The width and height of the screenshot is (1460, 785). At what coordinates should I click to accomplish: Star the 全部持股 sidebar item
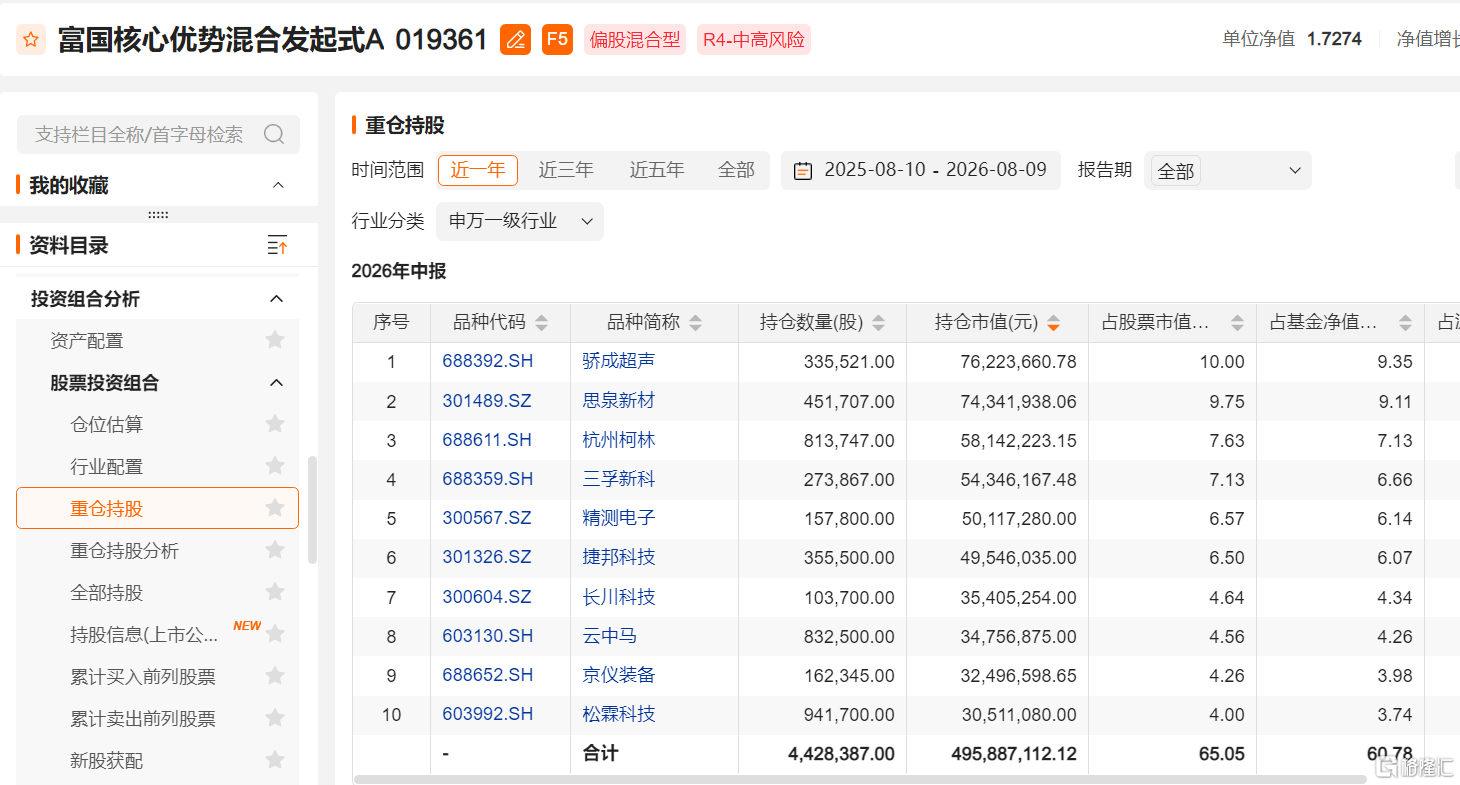(x=275, y=592)
